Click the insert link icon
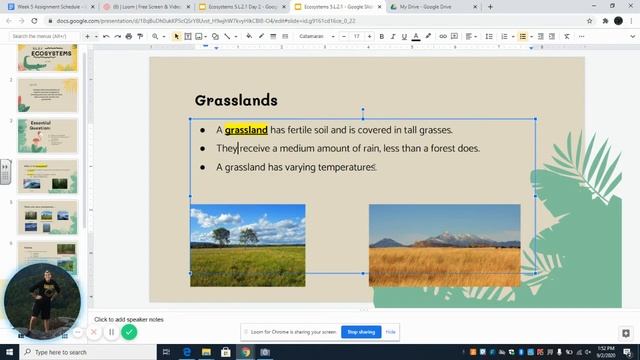Image resolution: width=640 pixels, height=360 pixels. click(442, 36)
